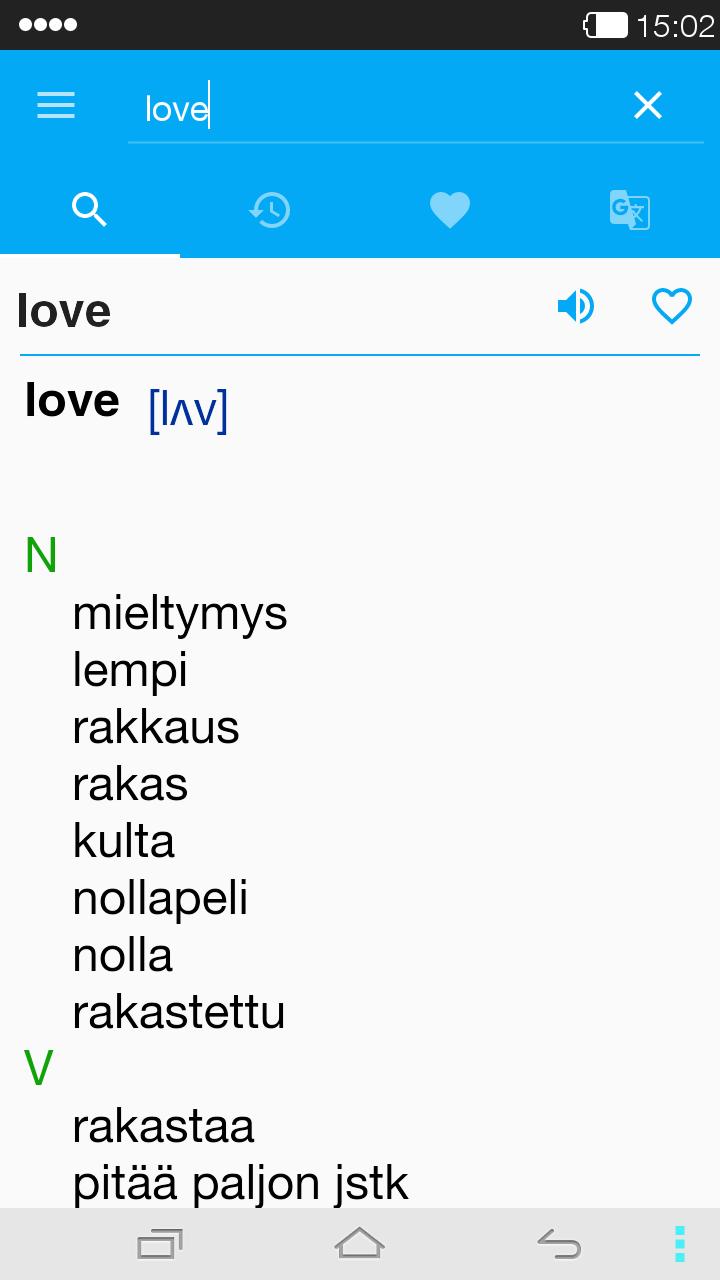Tap the Android recent apps button

[158, 1244]
